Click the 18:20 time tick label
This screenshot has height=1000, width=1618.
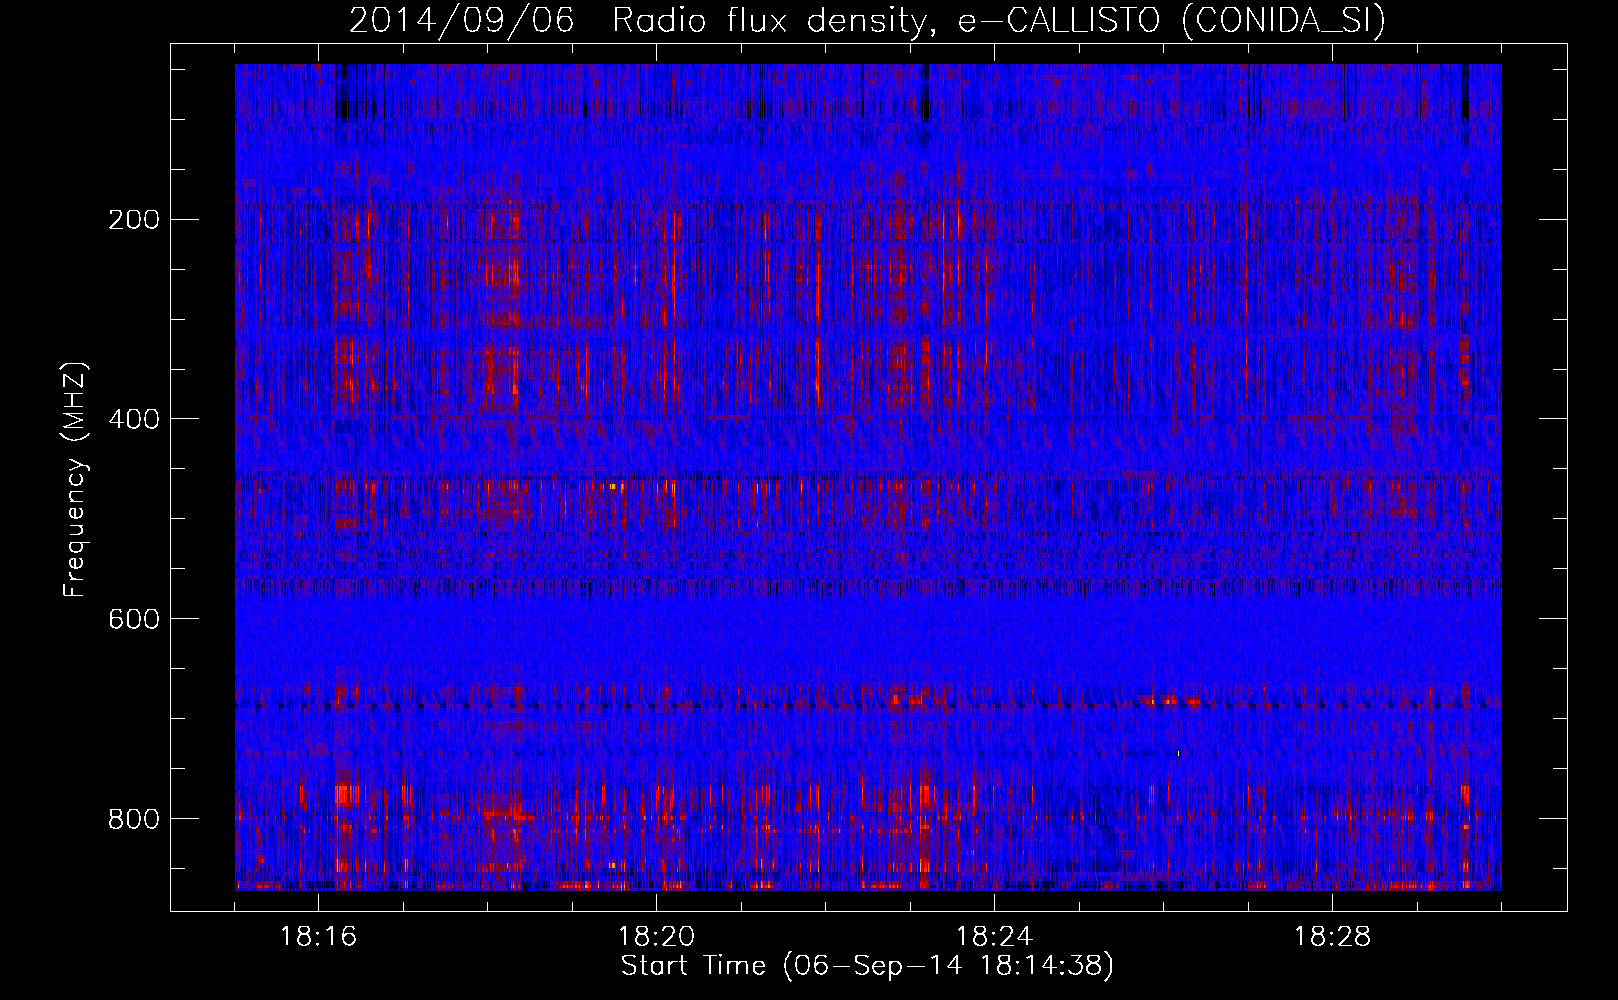pyautogui.click(x=657, y=937)
